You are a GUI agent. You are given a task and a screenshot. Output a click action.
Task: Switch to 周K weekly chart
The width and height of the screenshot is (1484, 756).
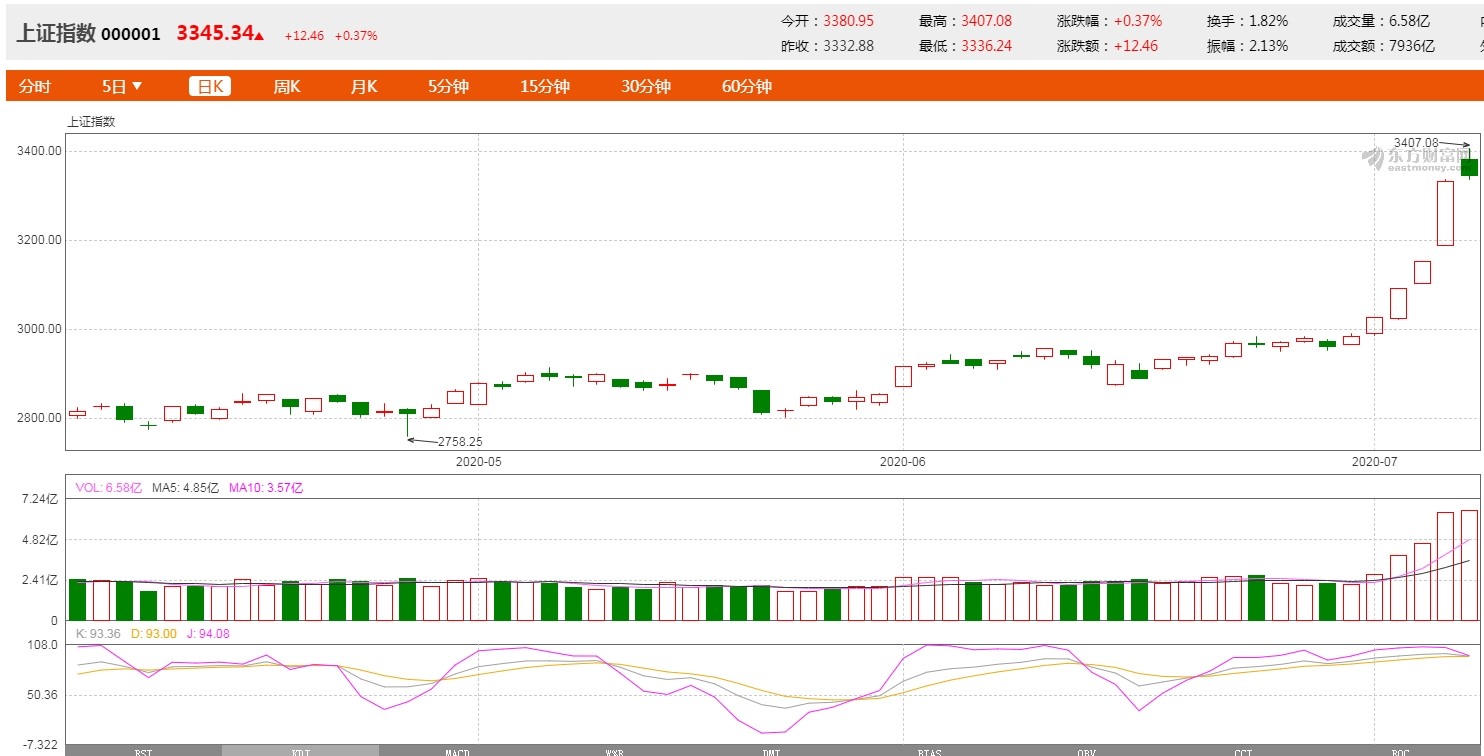point(287,86)
